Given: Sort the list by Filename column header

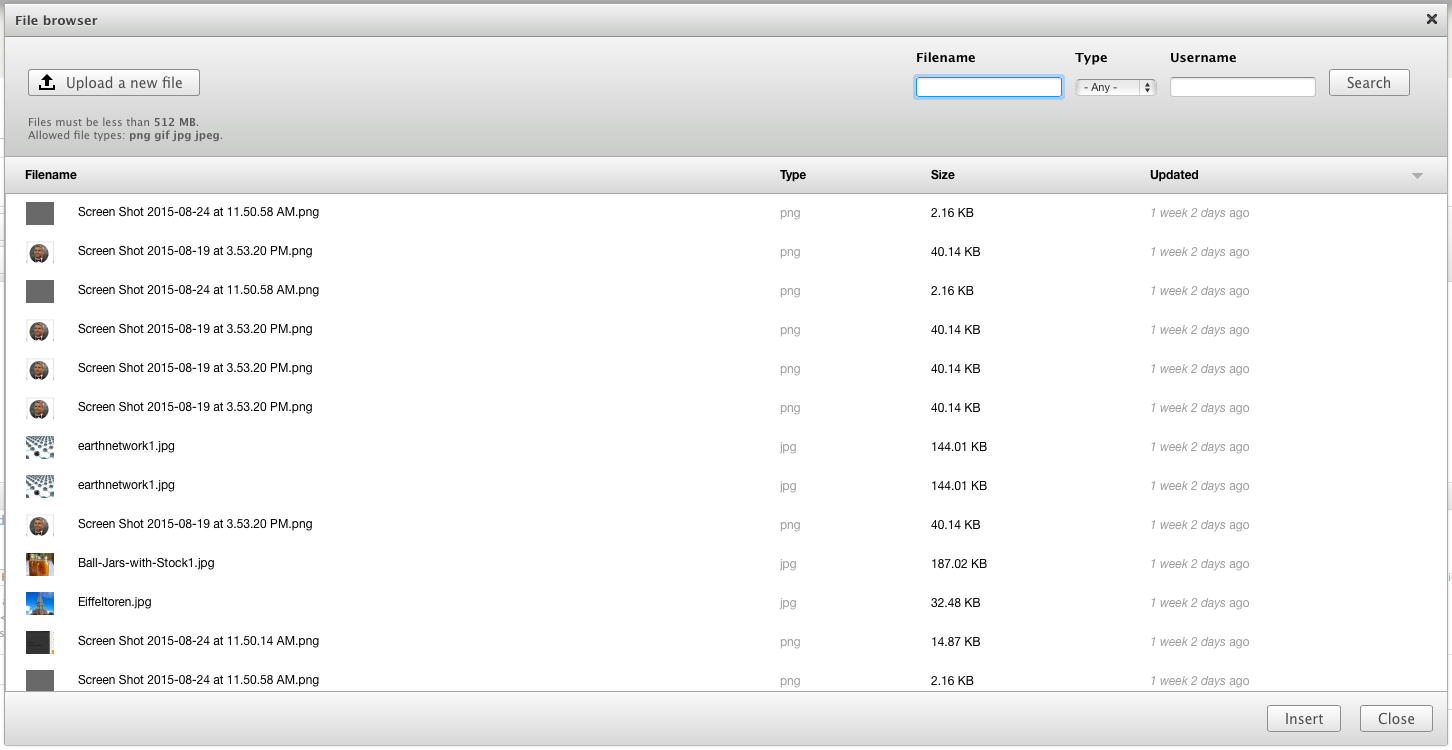Looking at the screenshot, I should 51,175.
